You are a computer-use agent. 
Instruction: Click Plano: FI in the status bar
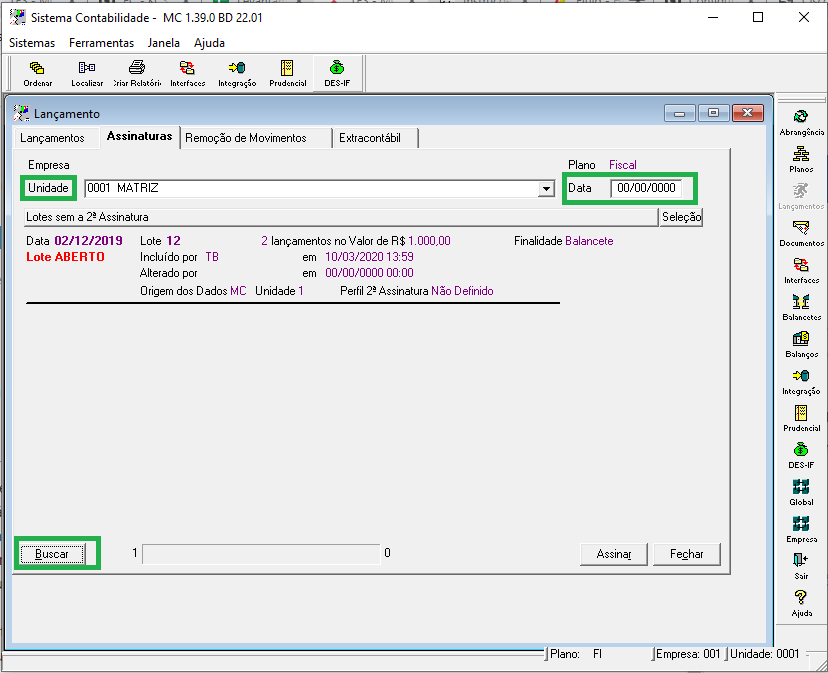click(576, 654)
